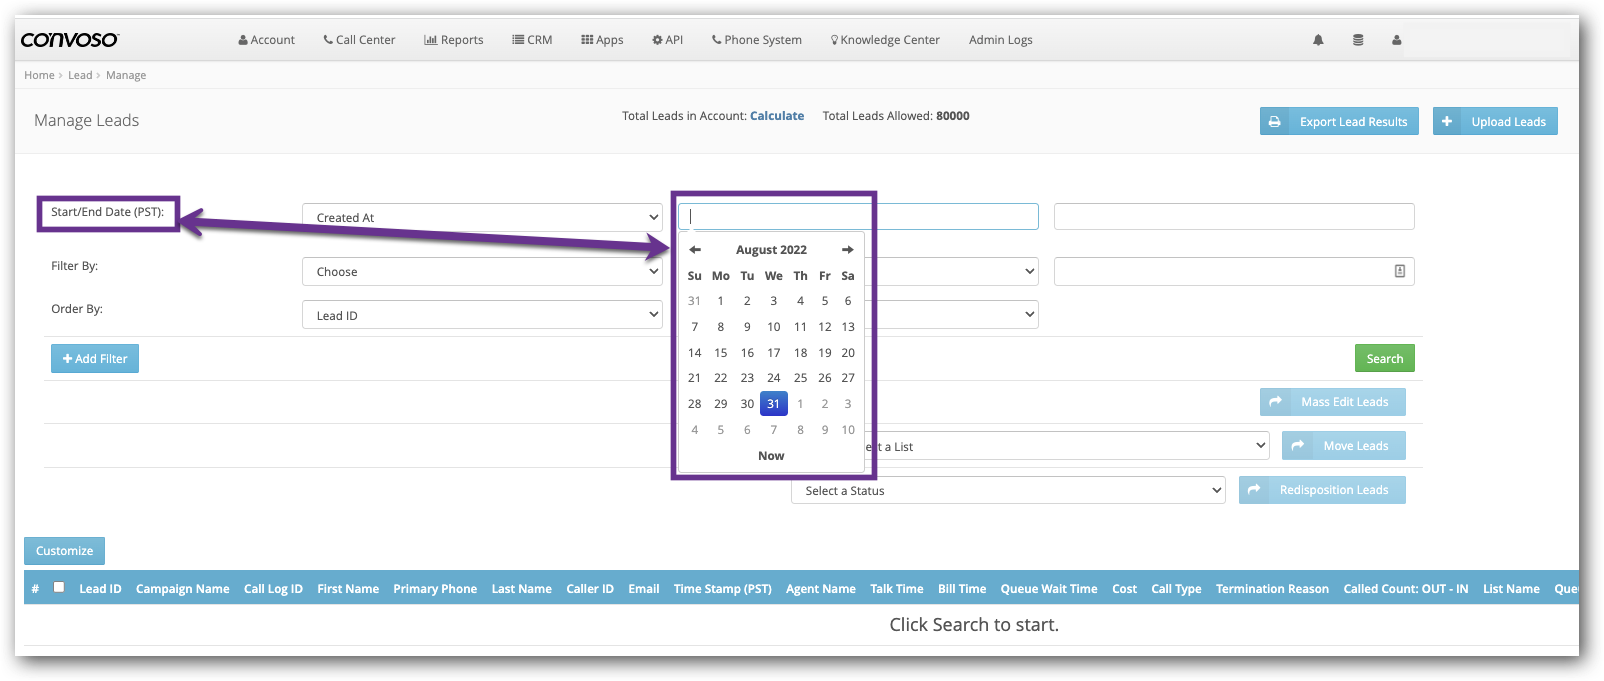Screen dimensions: 1604x681
Task: Toggle the select-all checkbox in table header
Action: pos(59,588)
